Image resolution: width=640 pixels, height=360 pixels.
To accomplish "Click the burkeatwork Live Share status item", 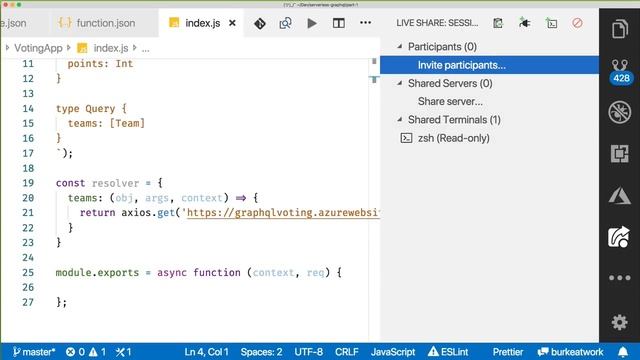I will tap(570, 352).
